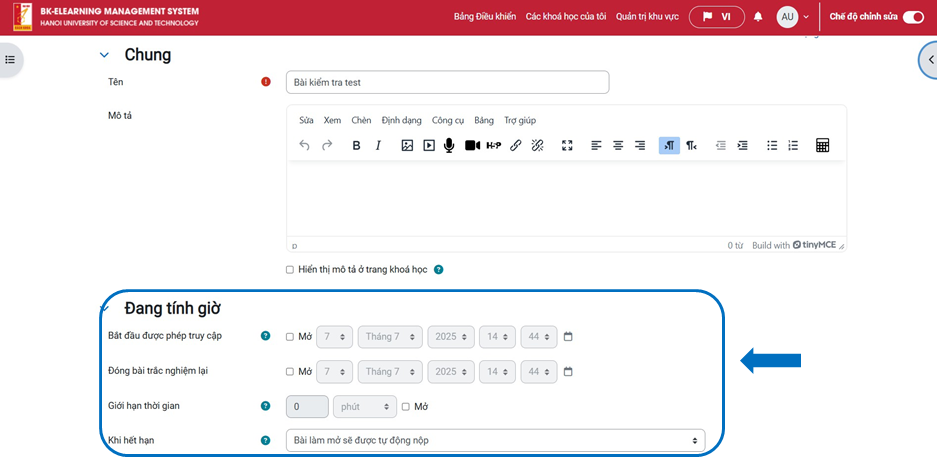The image size is (937, 457).
Task: Edit the Tên input field
Action: click(x=448, y=82)
